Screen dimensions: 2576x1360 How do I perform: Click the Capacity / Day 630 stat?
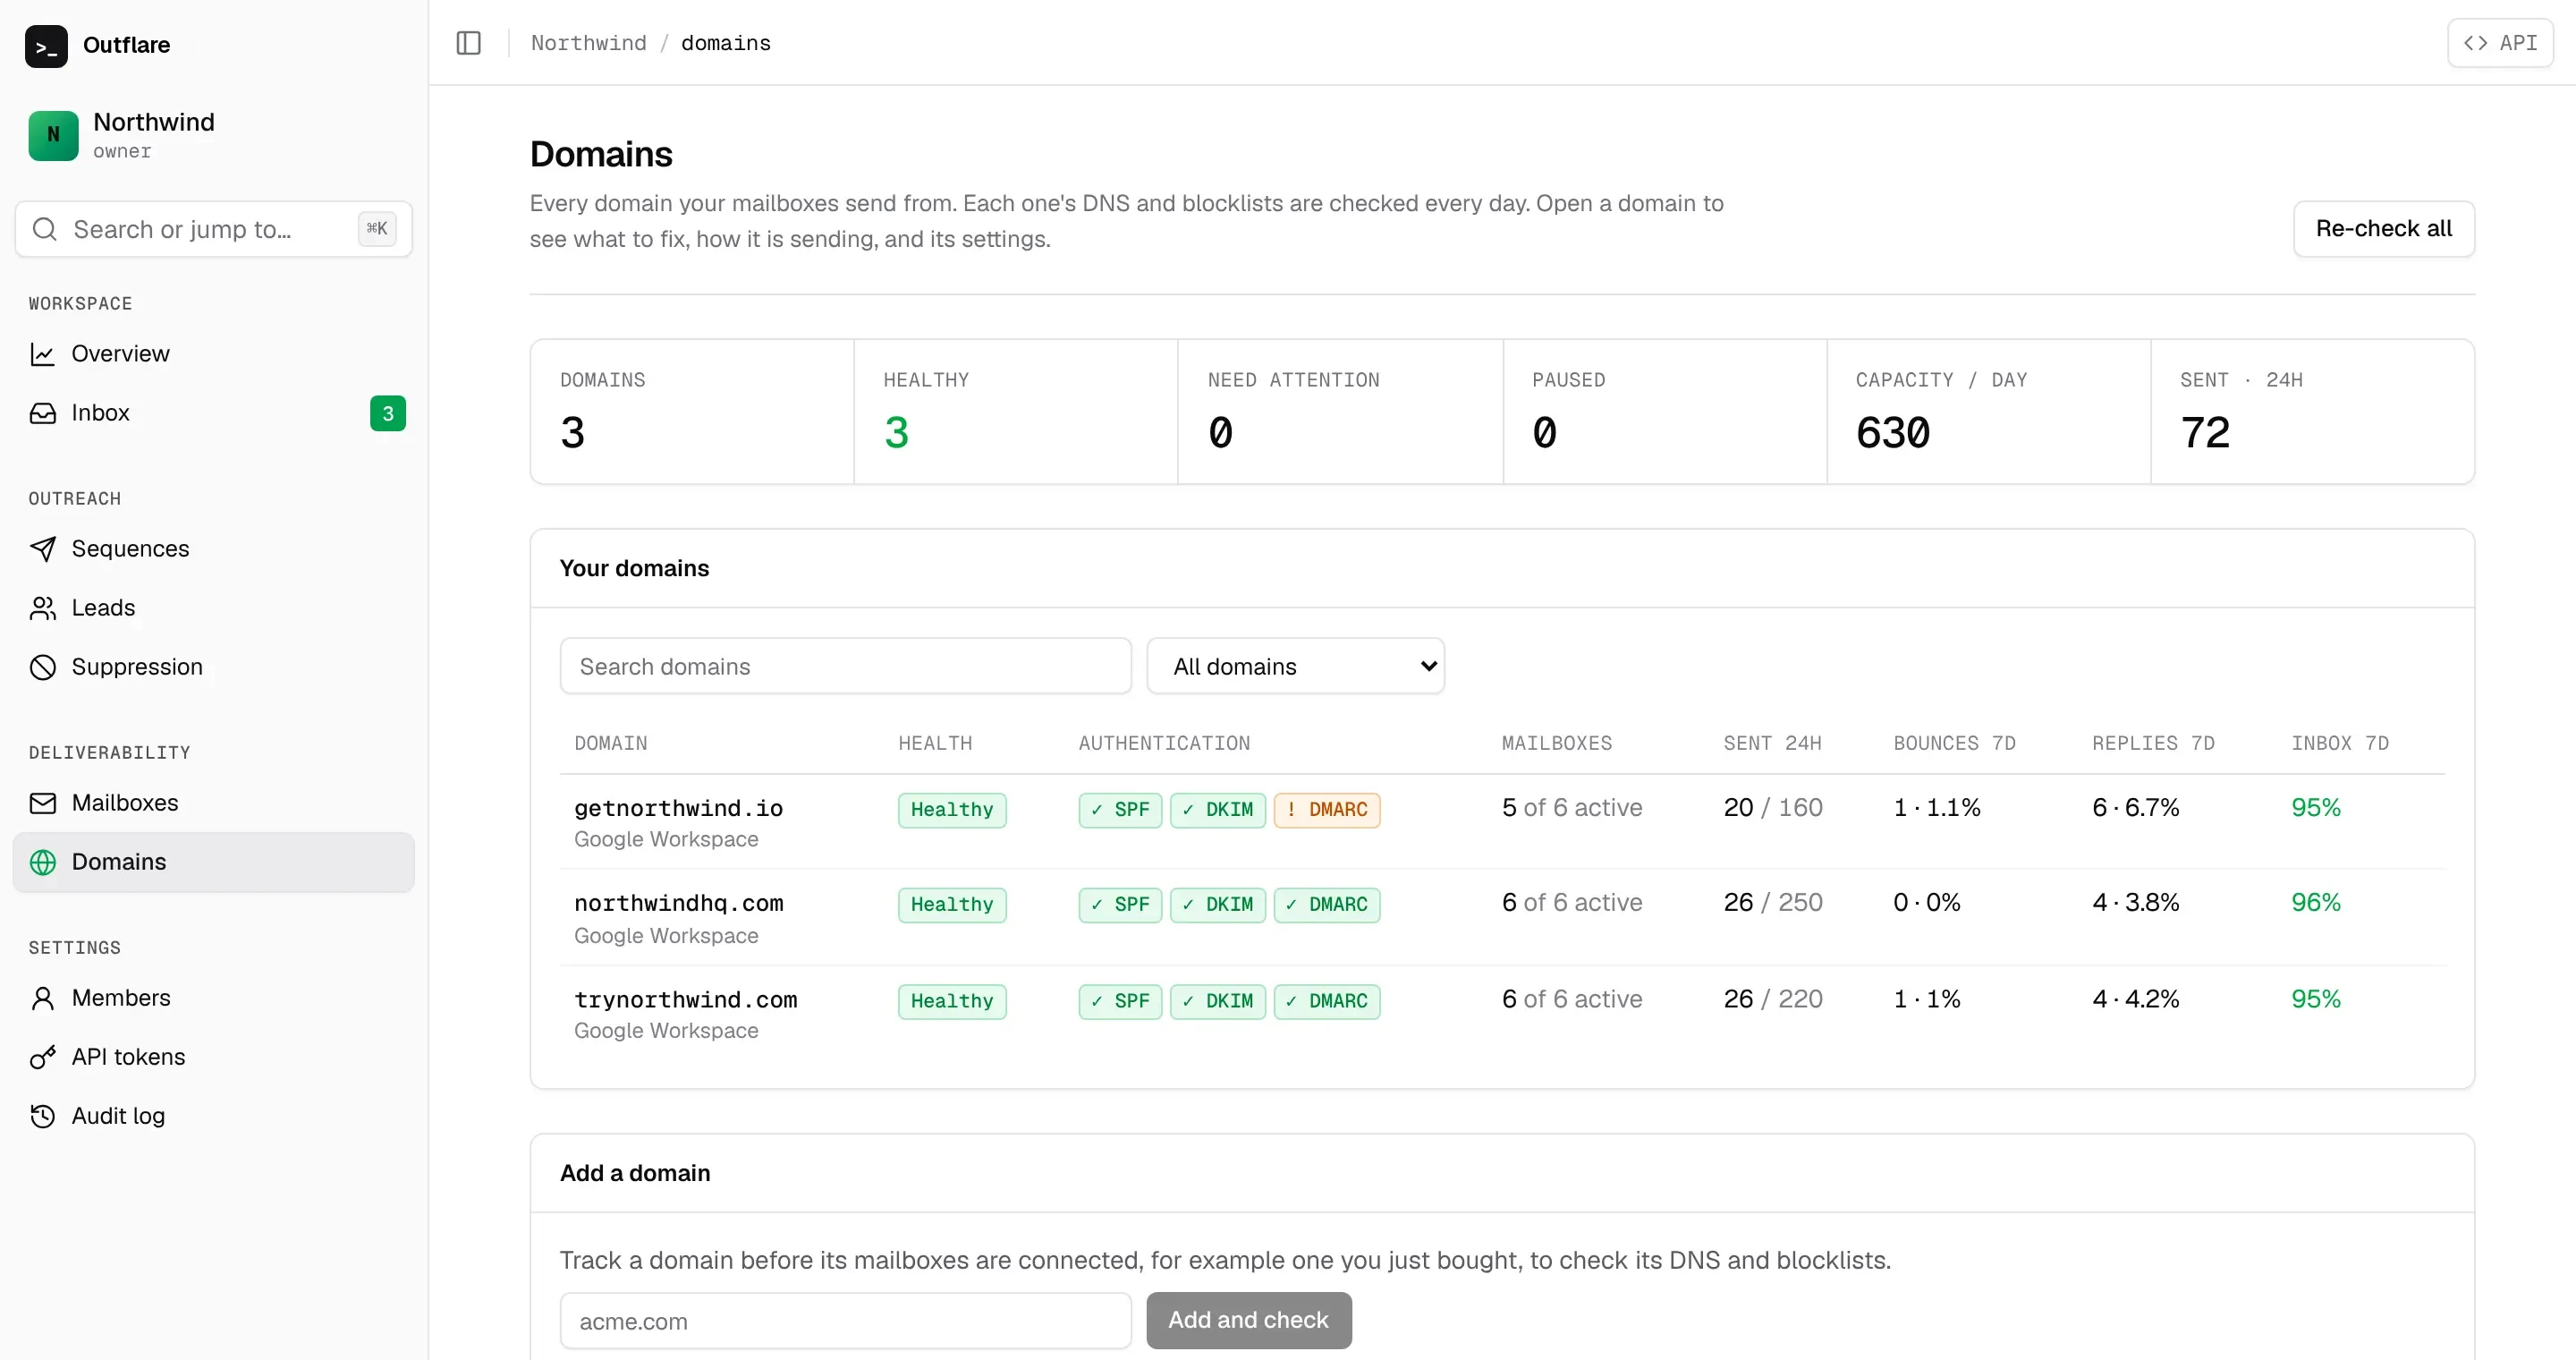pos(1988,412)
